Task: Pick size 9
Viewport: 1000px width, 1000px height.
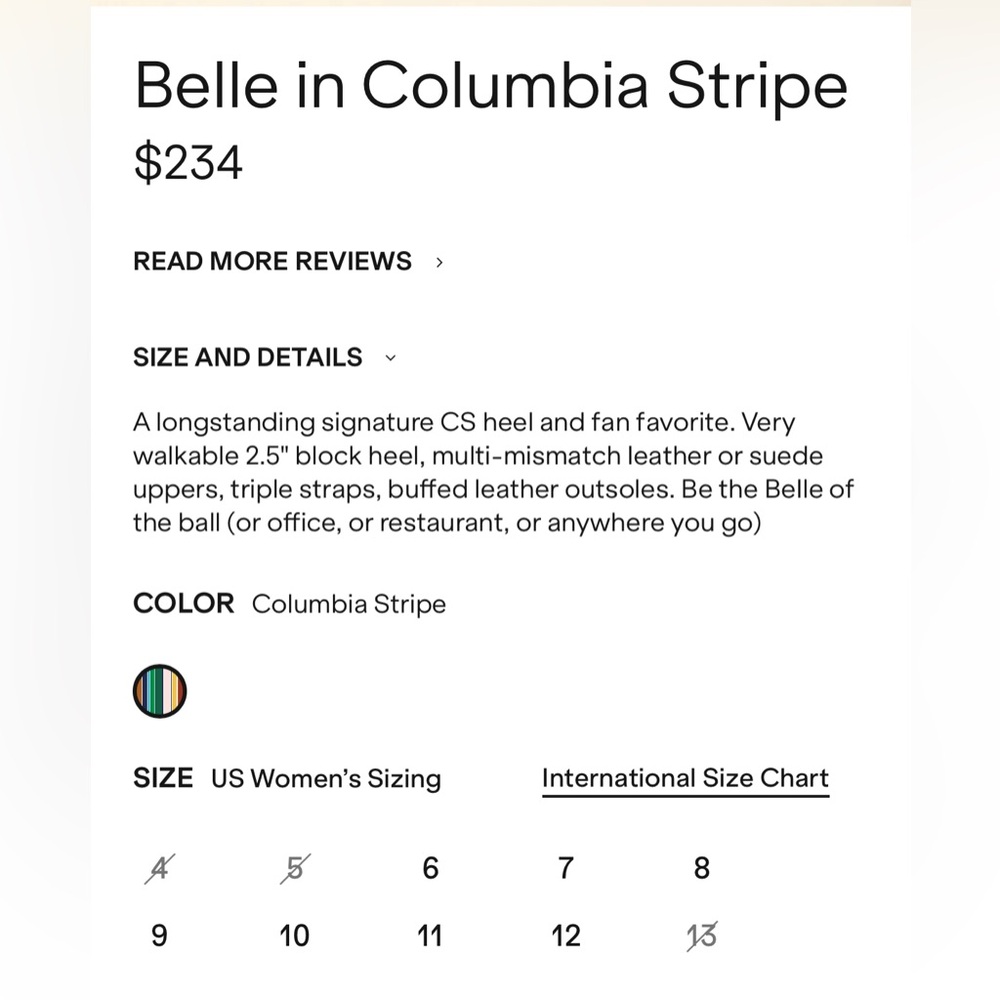Action: point(159,936)
